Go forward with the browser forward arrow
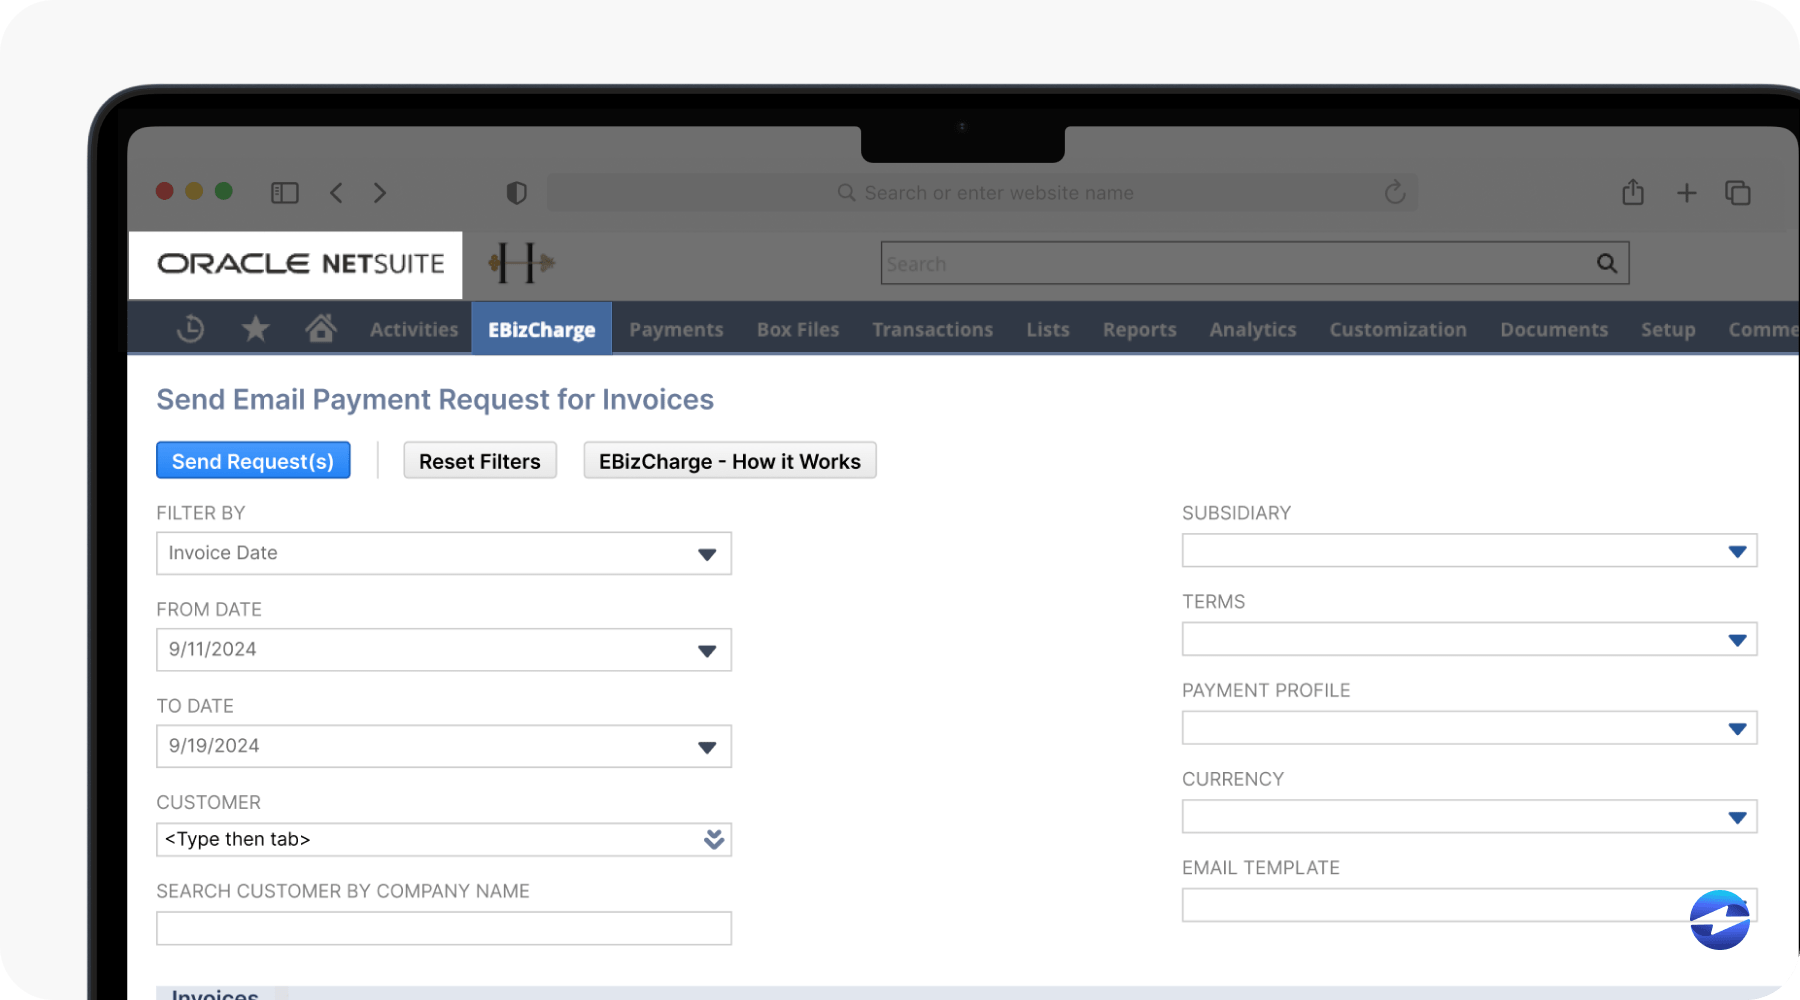Image resolution: width=1800 pixels, height=1000 pixels. point(379,192)
